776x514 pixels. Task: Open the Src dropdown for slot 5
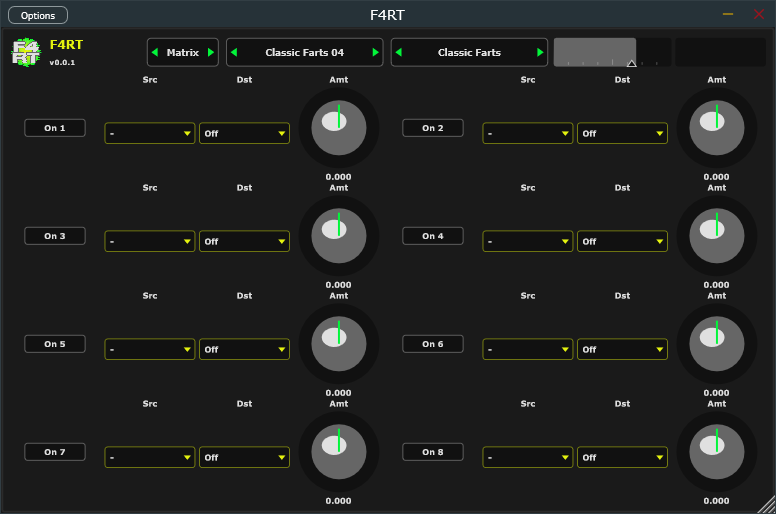150,349
